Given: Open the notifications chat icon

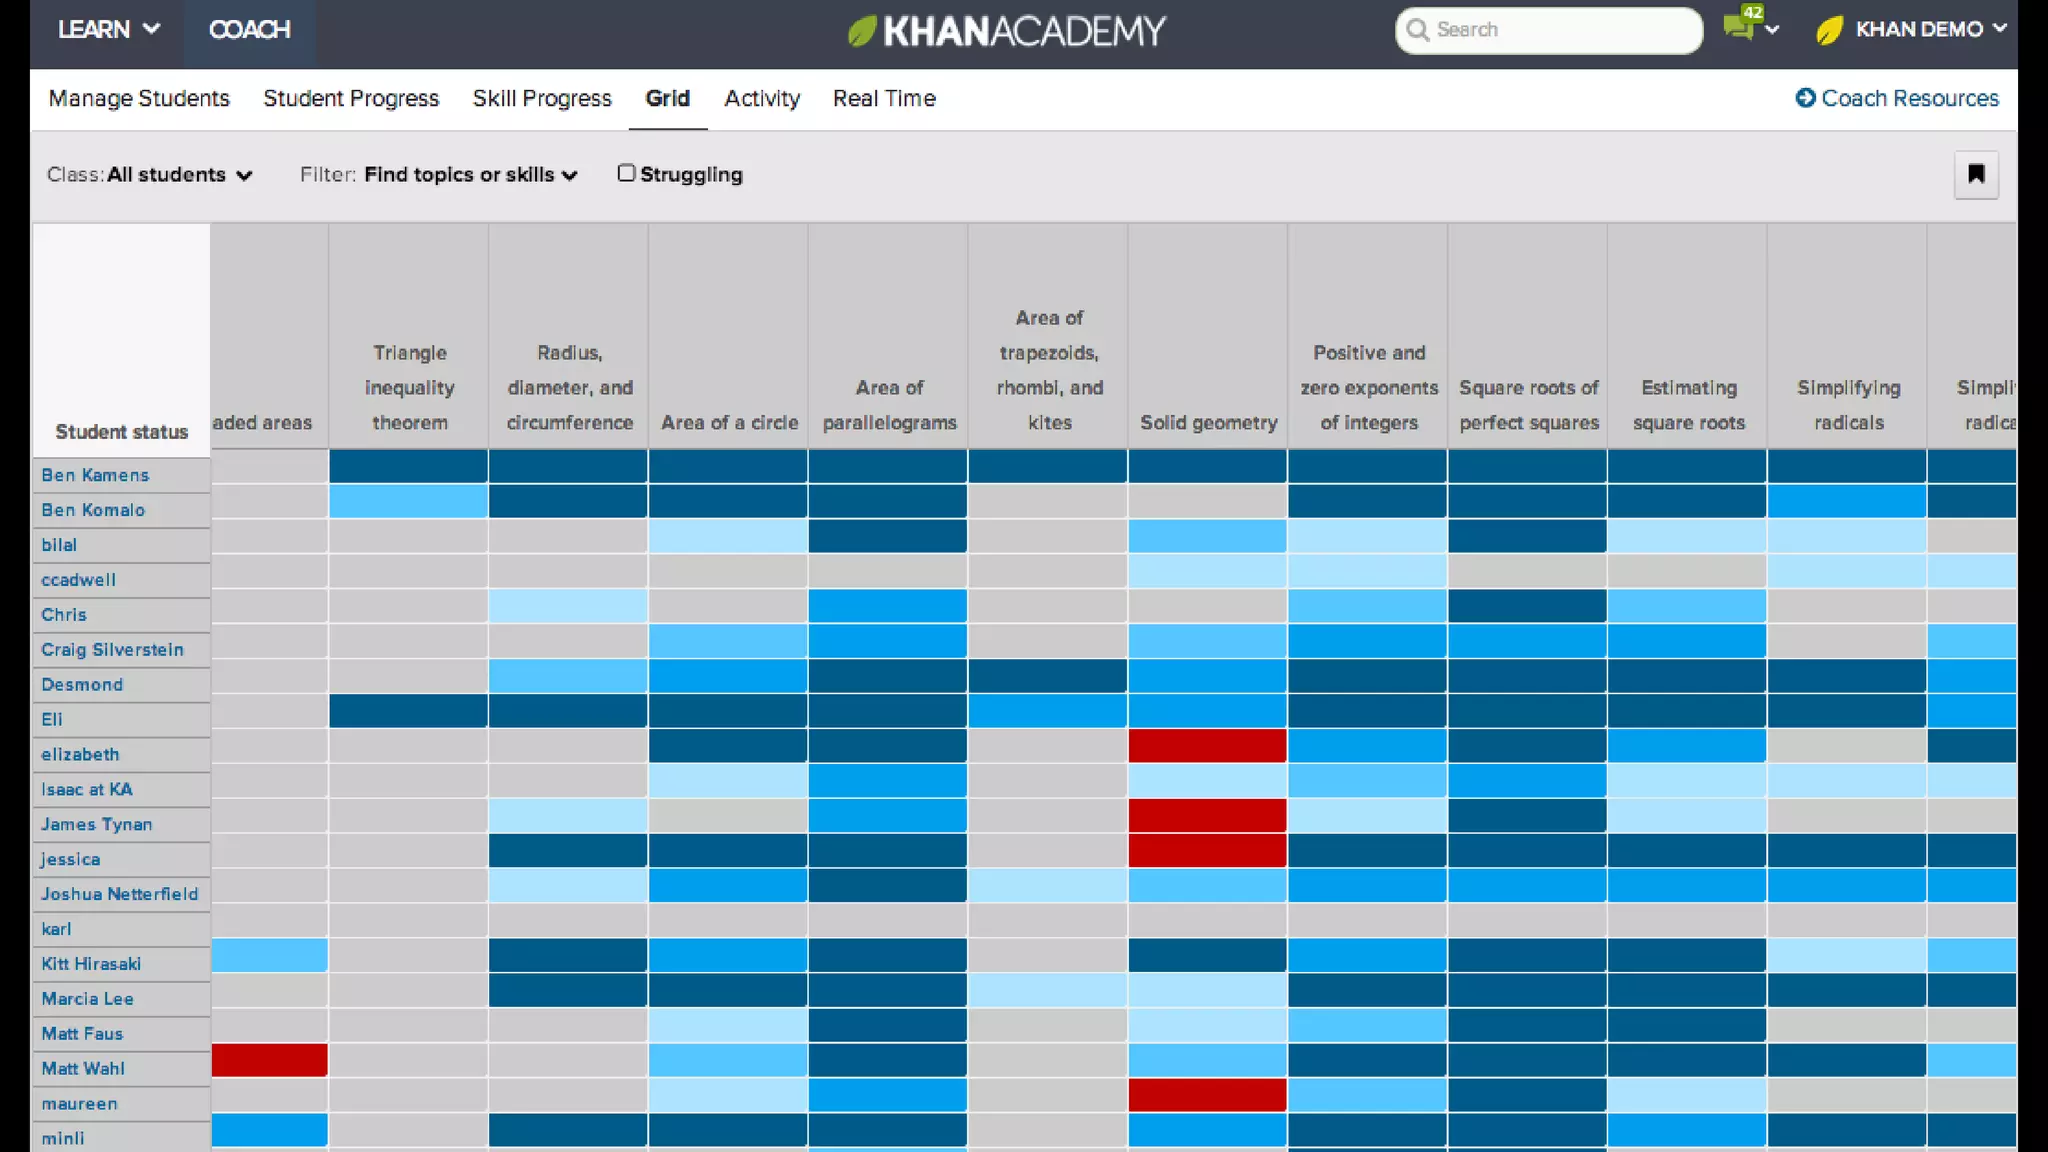Looking at the screenshot, I should click(x=1739, y=27).
